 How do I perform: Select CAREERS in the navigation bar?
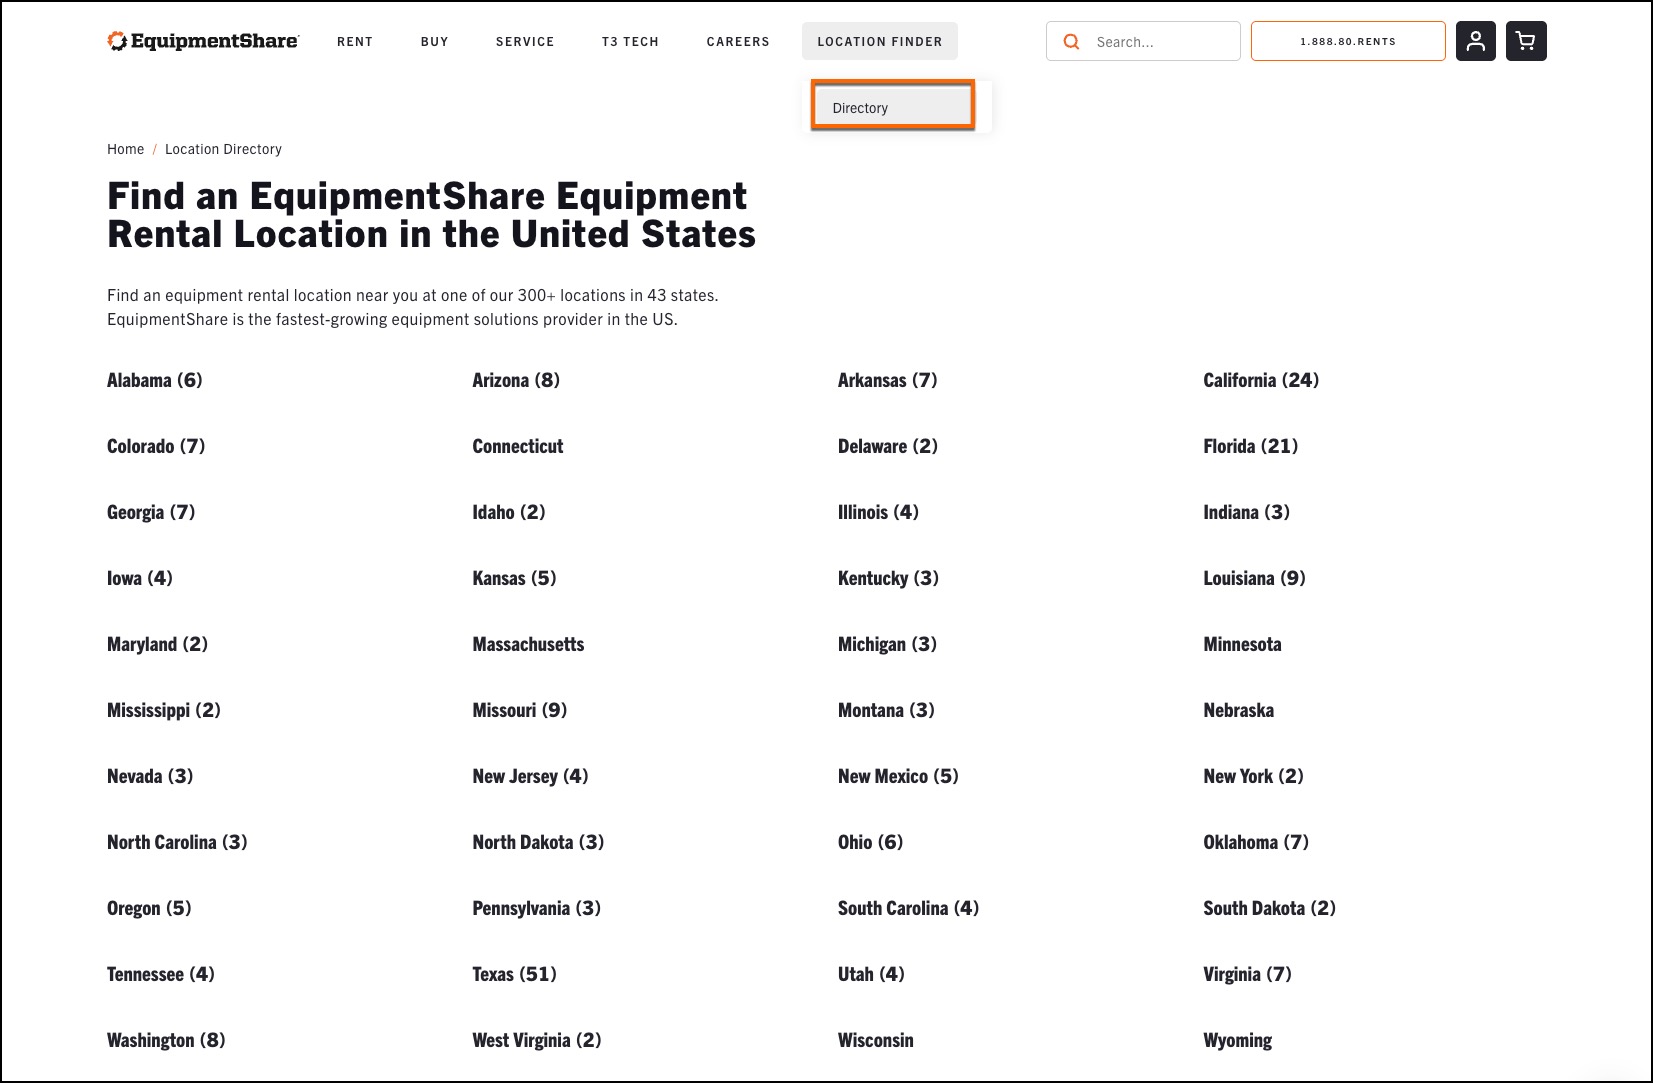[x=738, y=42]
